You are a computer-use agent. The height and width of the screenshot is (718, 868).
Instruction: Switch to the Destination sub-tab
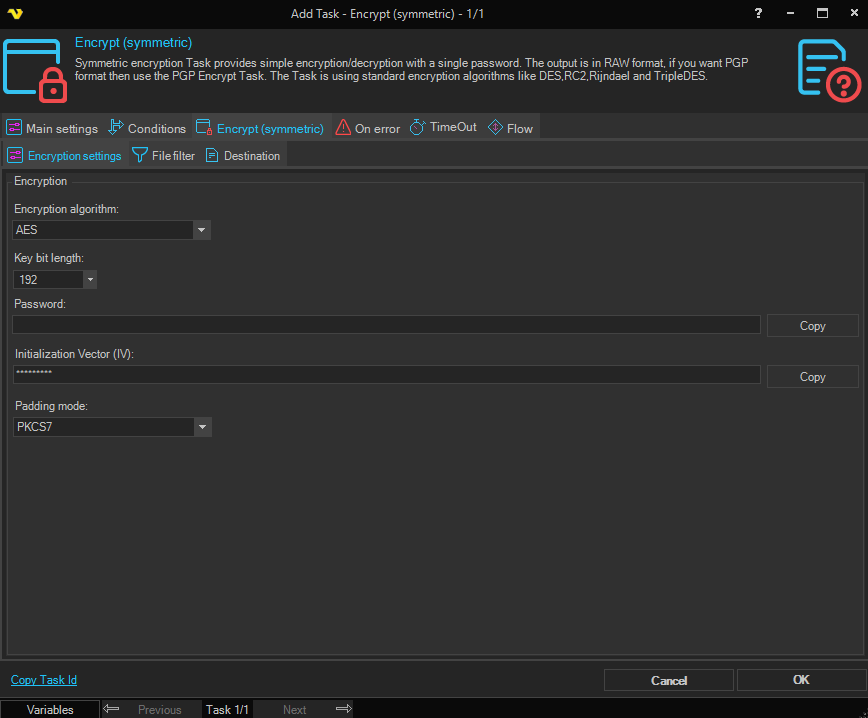243,156
